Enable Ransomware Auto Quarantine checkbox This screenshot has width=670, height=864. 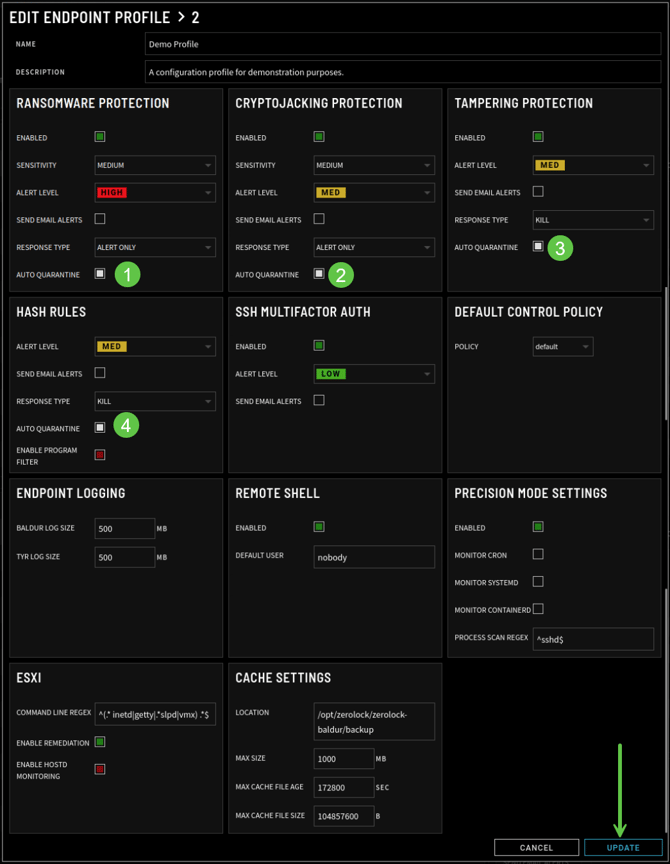[x=100, y=273]
